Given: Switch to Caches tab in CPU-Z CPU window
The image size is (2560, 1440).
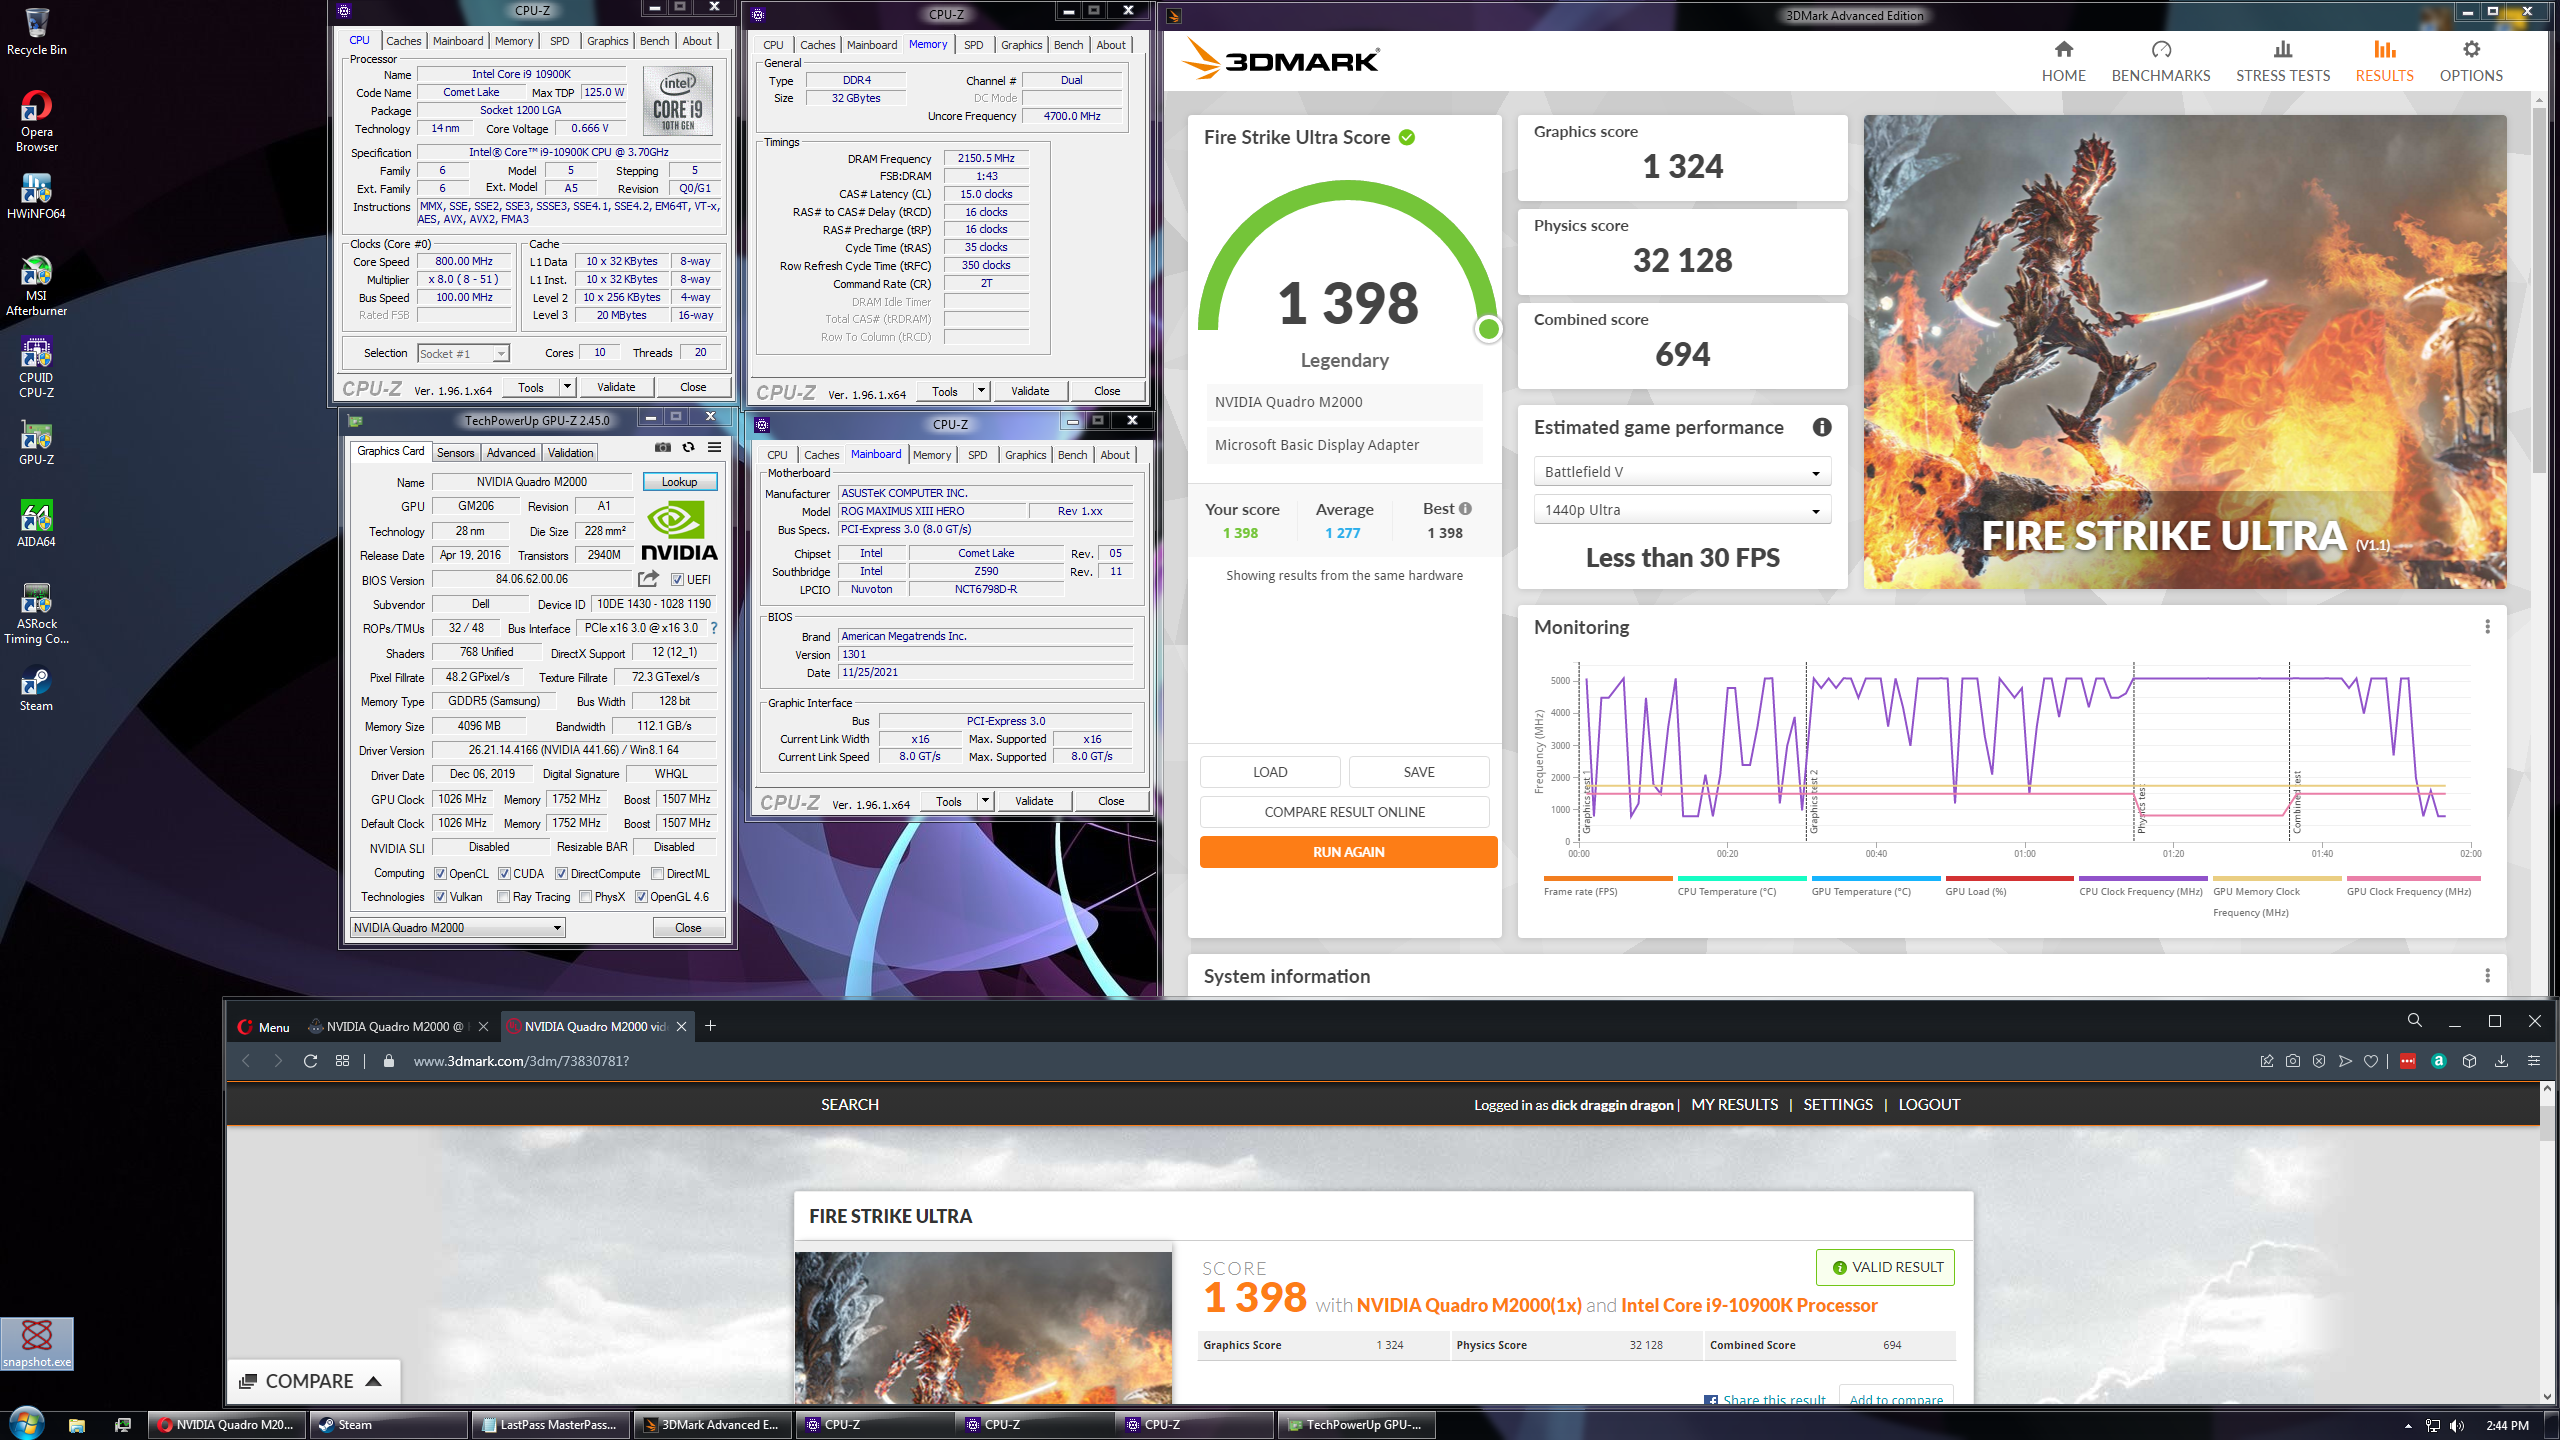Looking at the screenshot, I should pyautogui.click(x=403, y=41).
